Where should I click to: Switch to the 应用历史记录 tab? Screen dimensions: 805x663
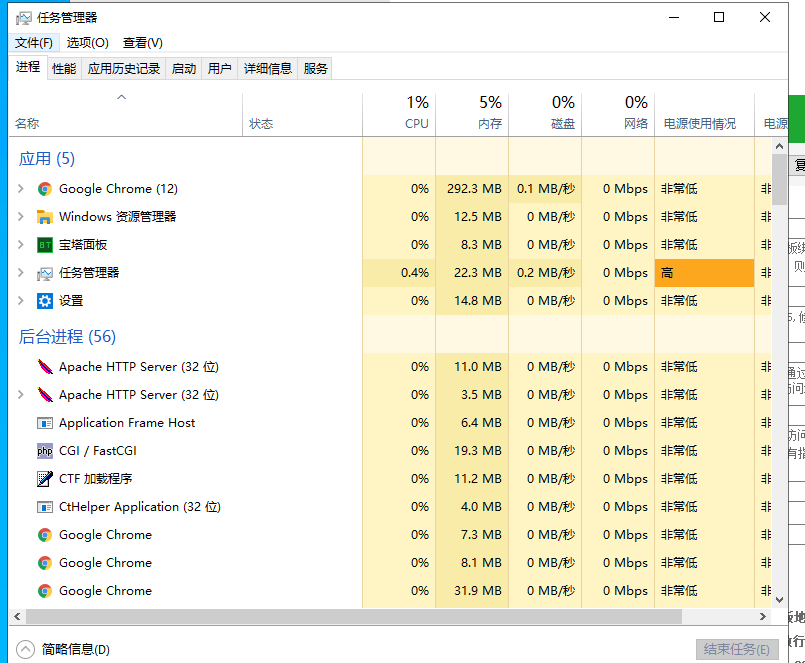pos(124,69)
